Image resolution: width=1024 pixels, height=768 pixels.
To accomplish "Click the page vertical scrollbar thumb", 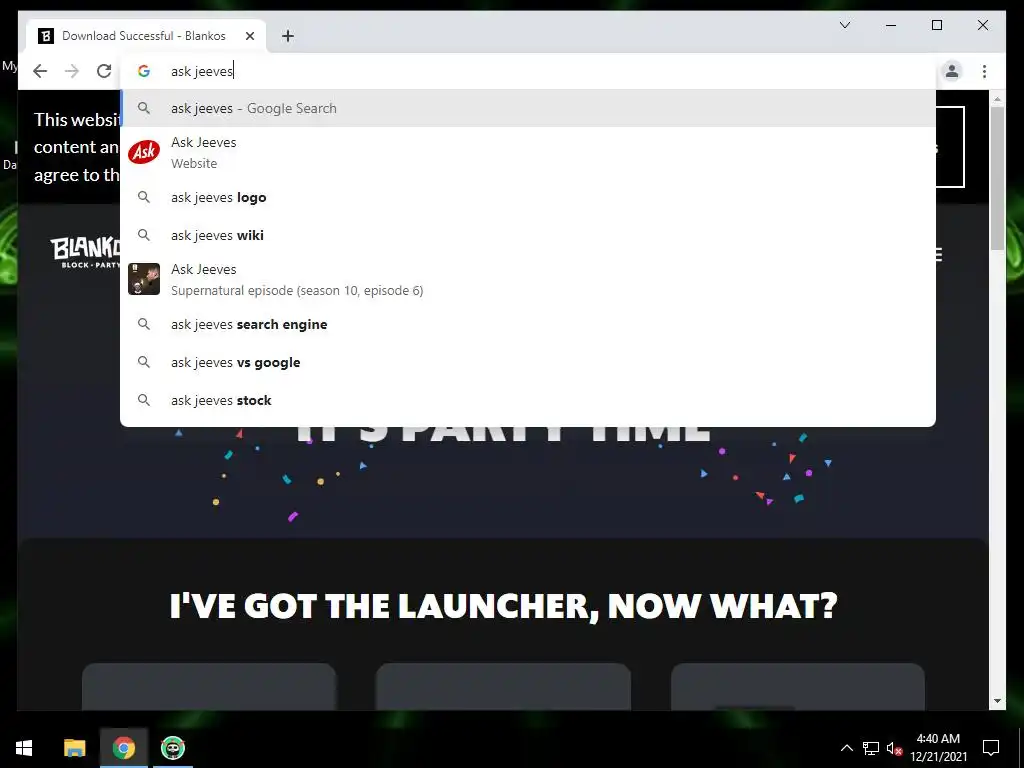I will point(997,178).
